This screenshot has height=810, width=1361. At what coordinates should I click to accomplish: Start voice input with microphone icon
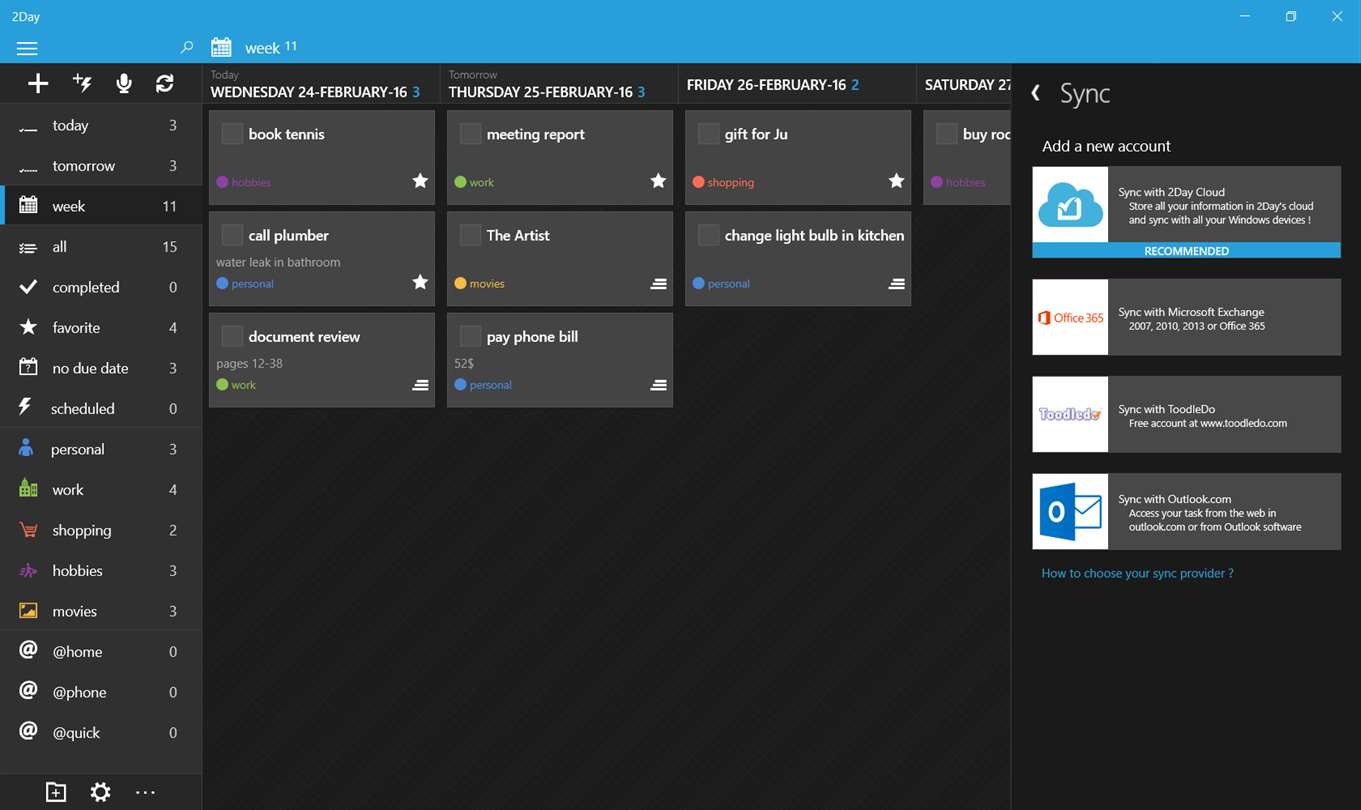pos(124,84)
